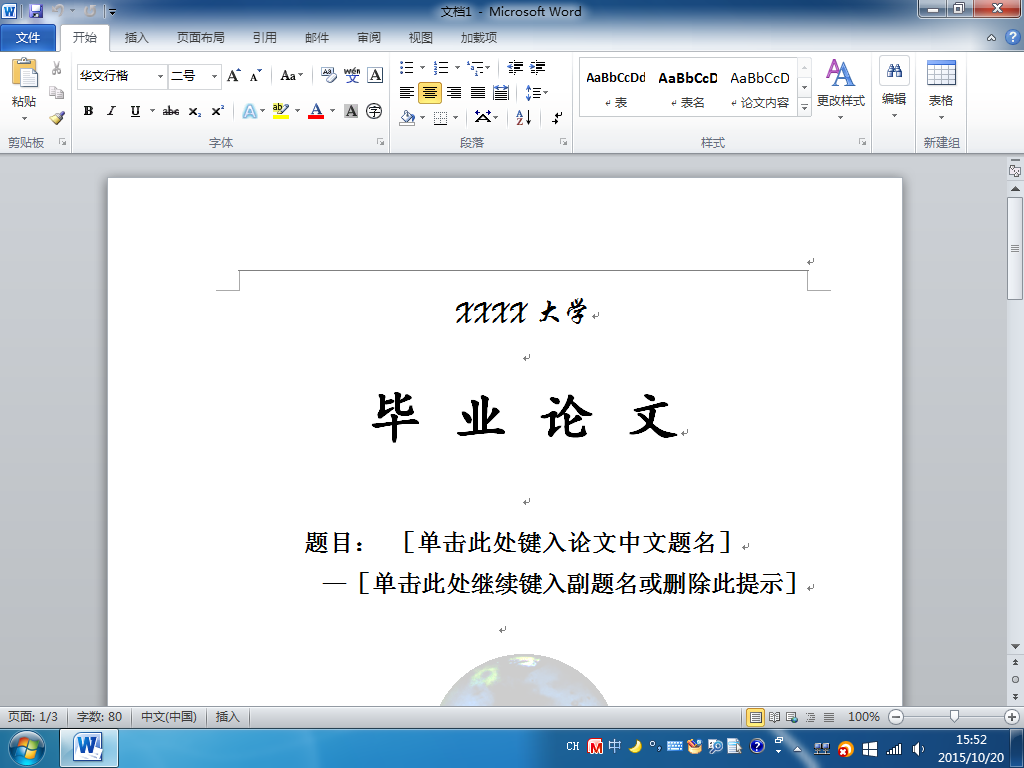Click the Phonetic Guide wén icon

[x=352, y=75]
